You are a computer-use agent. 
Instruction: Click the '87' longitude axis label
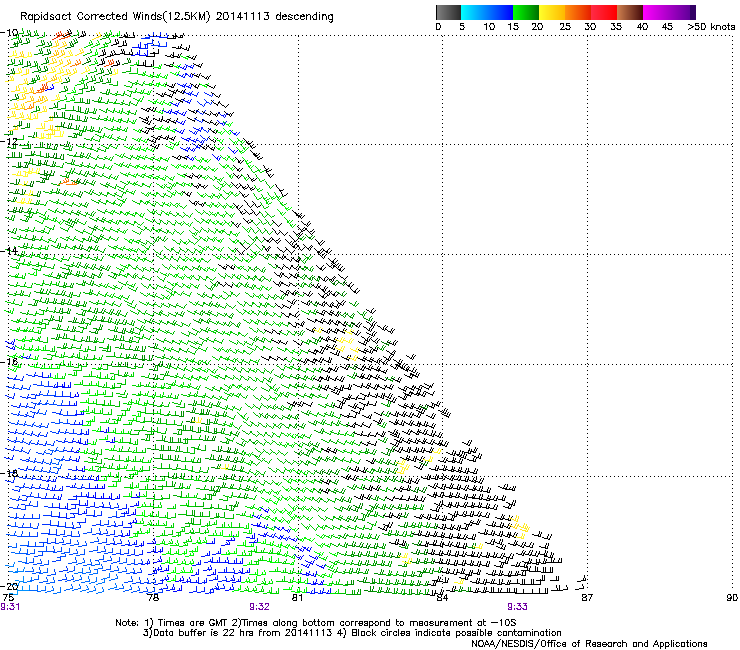coord(587,598)
